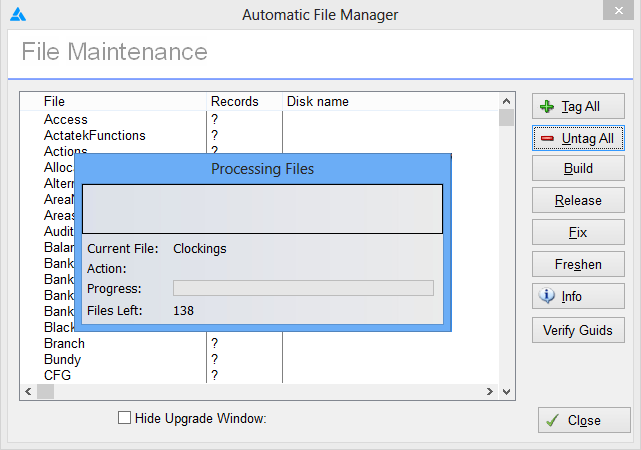The width and height of the screenshot is (641, 450).
Task: Click the vertical scrollbar thumb
Action: click(507, 118)
